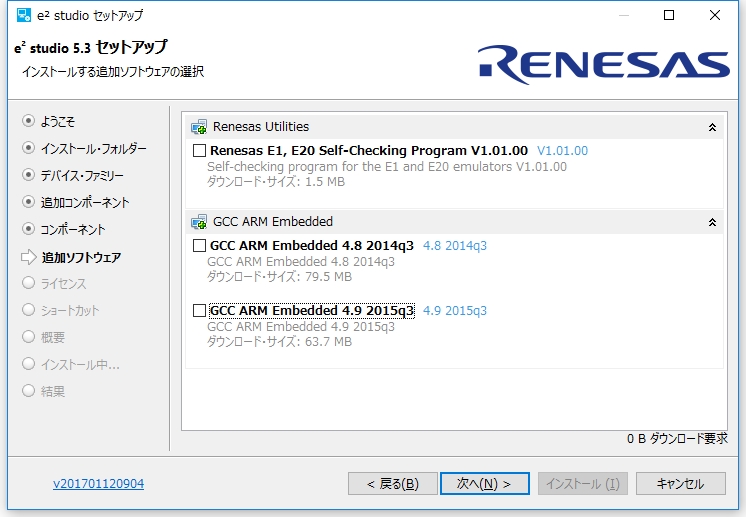The image size is (746, 517).
Task: Select the ショートカット step radio
Action: pos(29,310)
